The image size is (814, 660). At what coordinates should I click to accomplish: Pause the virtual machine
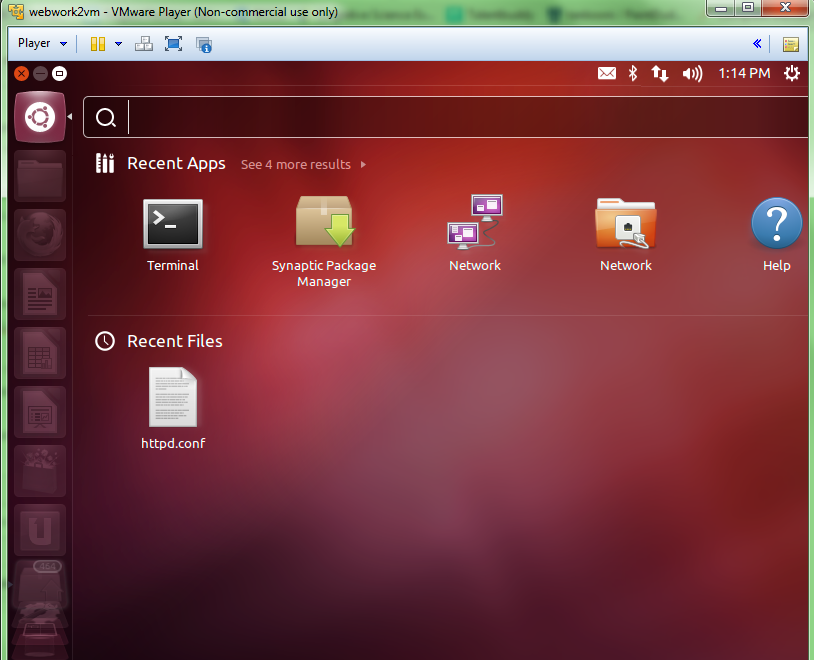[x=98, y=44]
